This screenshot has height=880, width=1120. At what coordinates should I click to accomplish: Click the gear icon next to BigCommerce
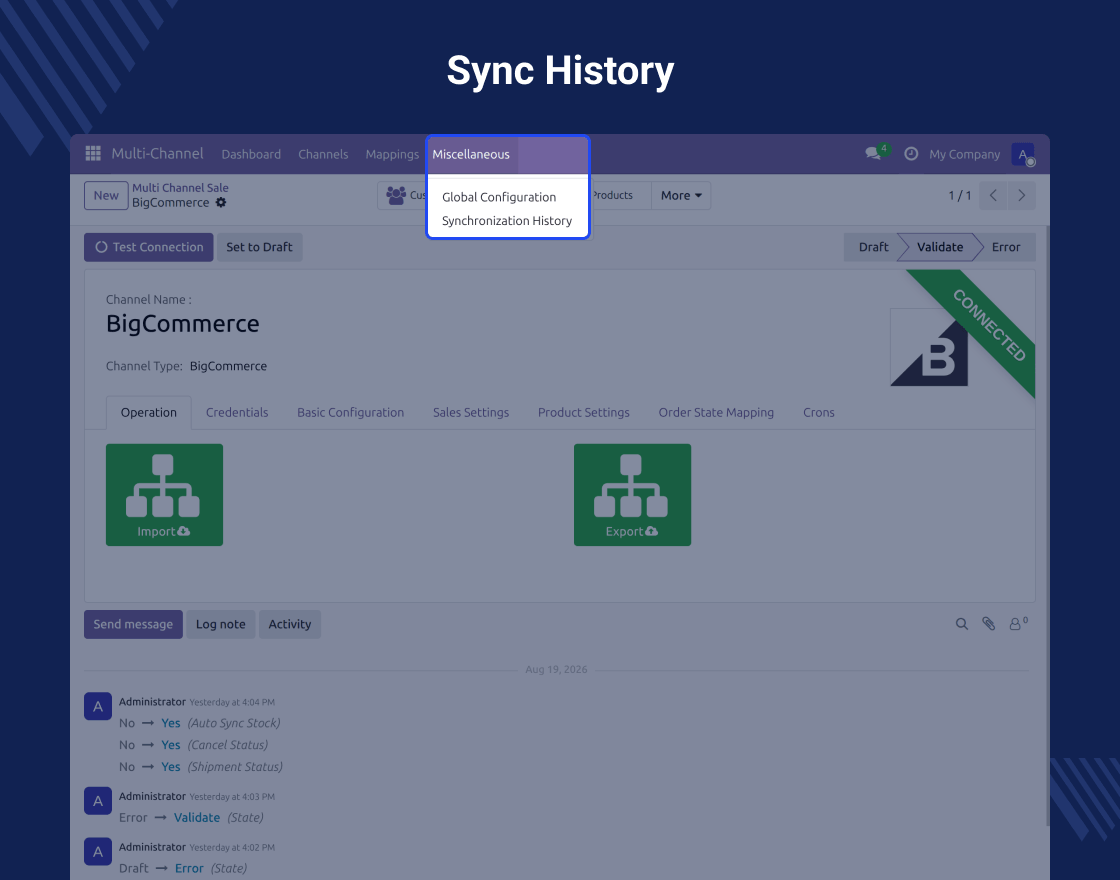click(x=221, y=203)
